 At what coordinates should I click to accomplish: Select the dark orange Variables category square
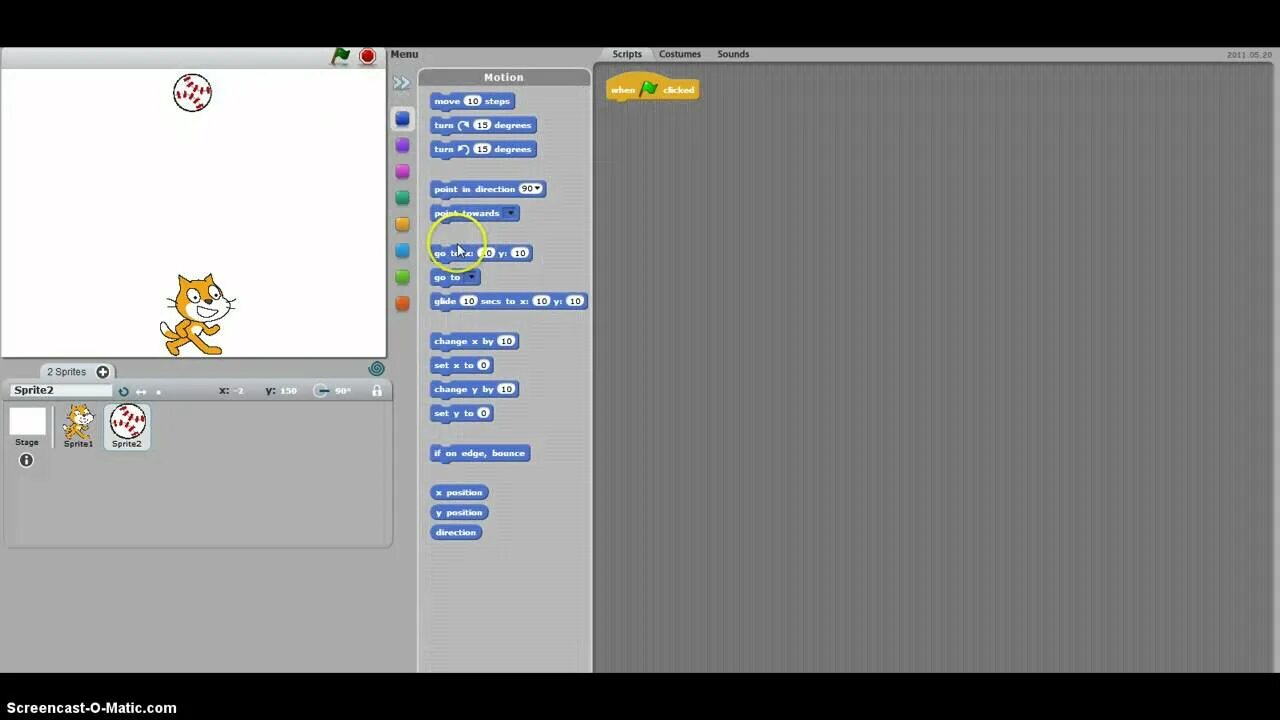pos(402,303)
